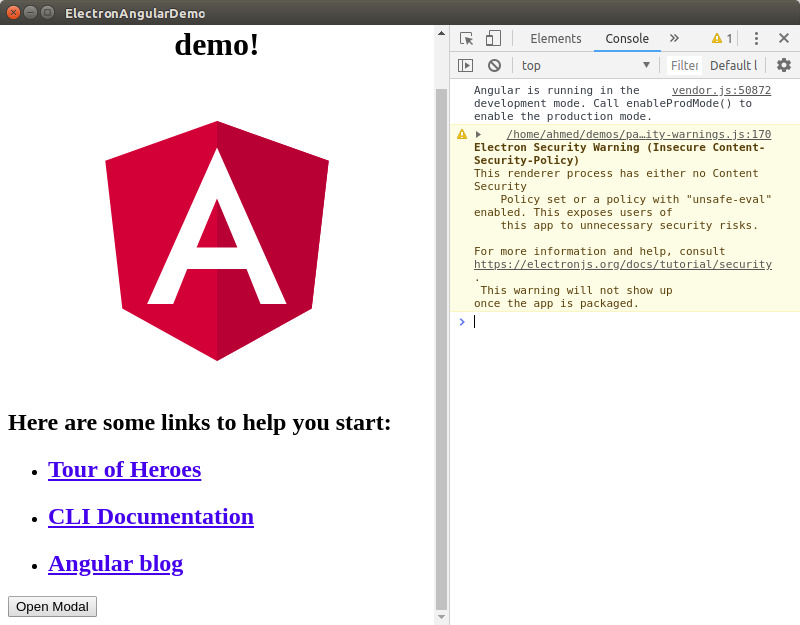Clear the console with the ban icon
Image resolution: width=800 pixels, height=625 pixels.
pyautogui.click(x=494, y=65)
